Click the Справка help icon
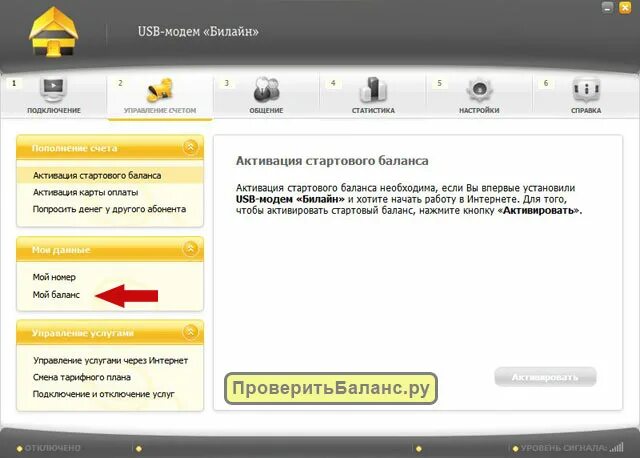This screenshot has width=640, height=458. [586, 89]
